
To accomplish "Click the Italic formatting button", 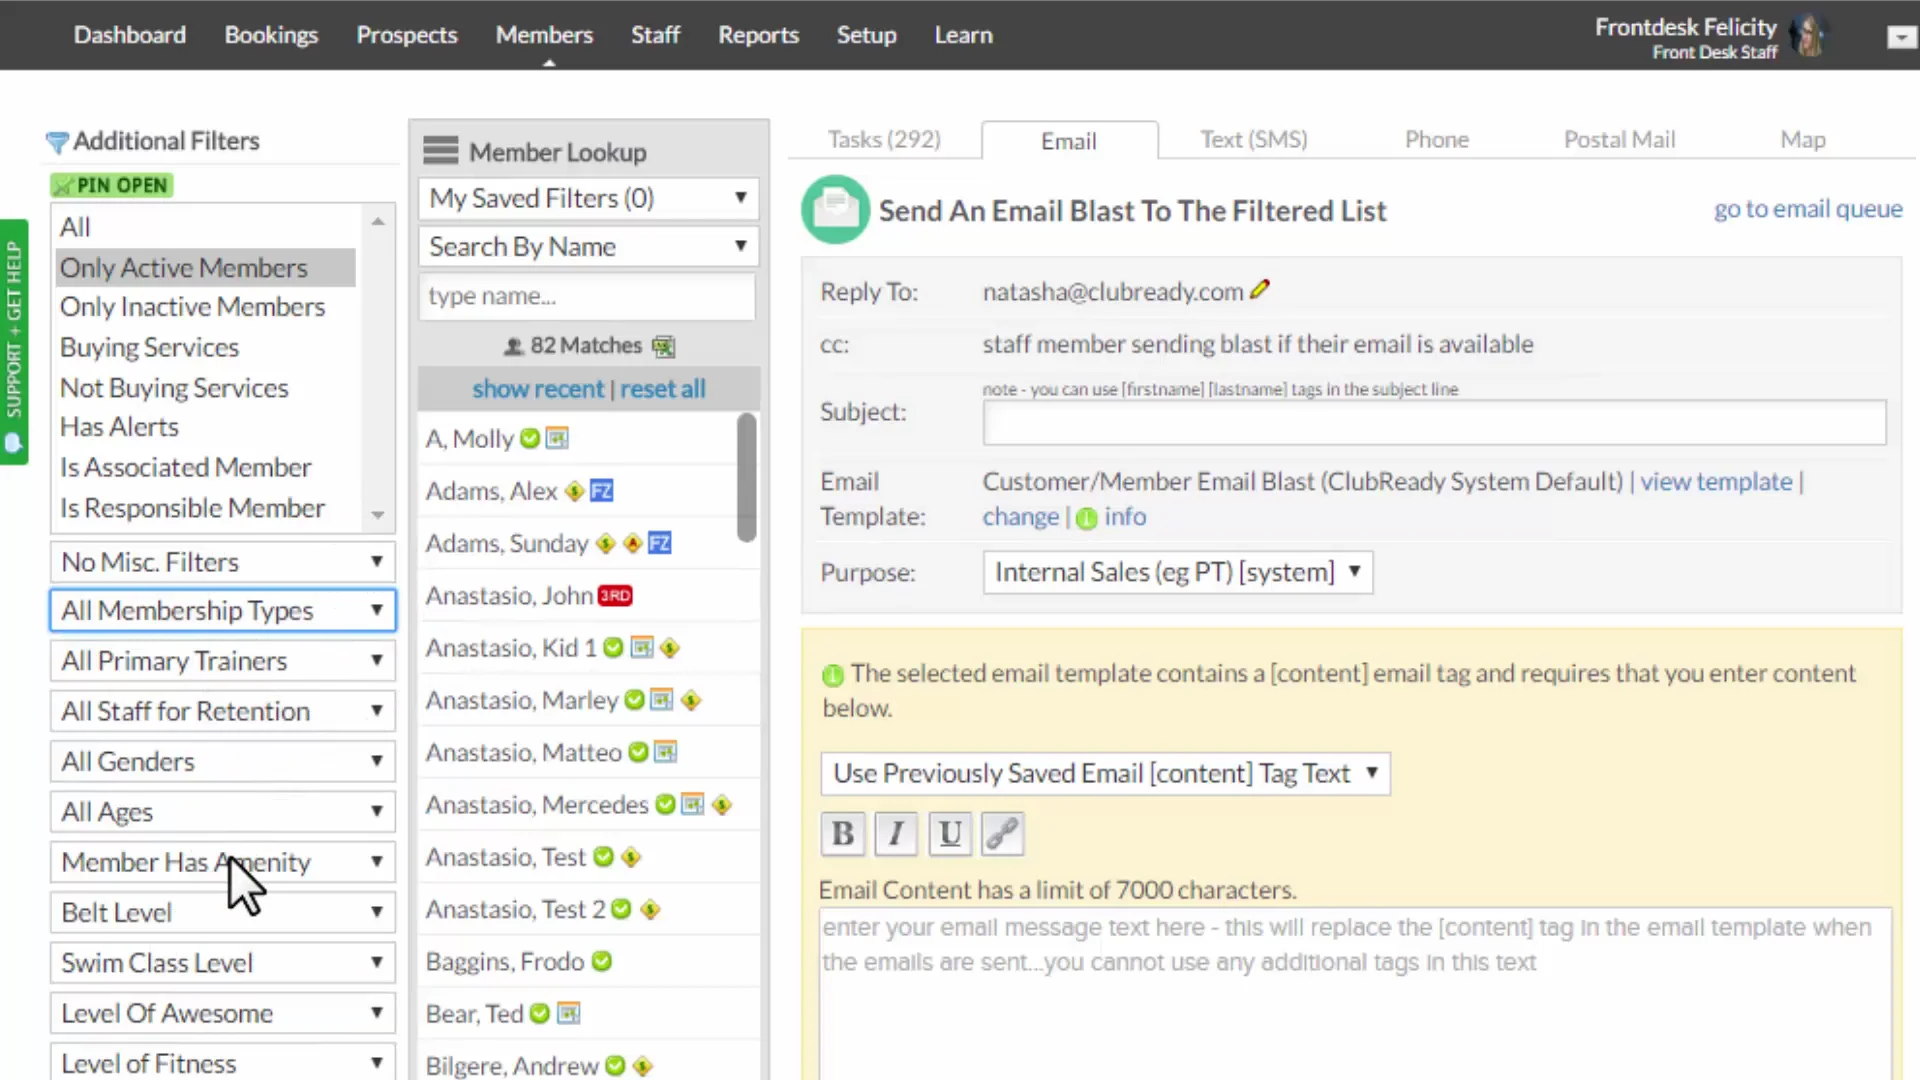I will click(x=896, y=833).
